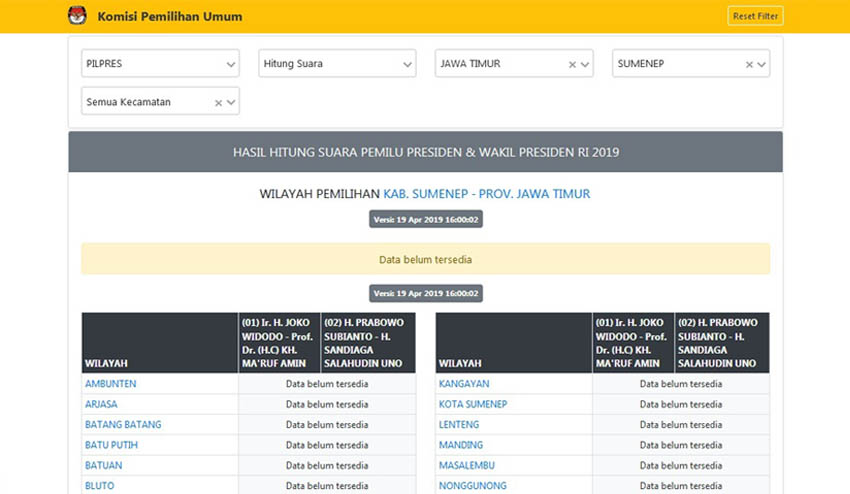Image resolution: width=850 pixels, height=494 pixels.
Task: Click the Versi badge just above the tables
Action: (426, 293)
